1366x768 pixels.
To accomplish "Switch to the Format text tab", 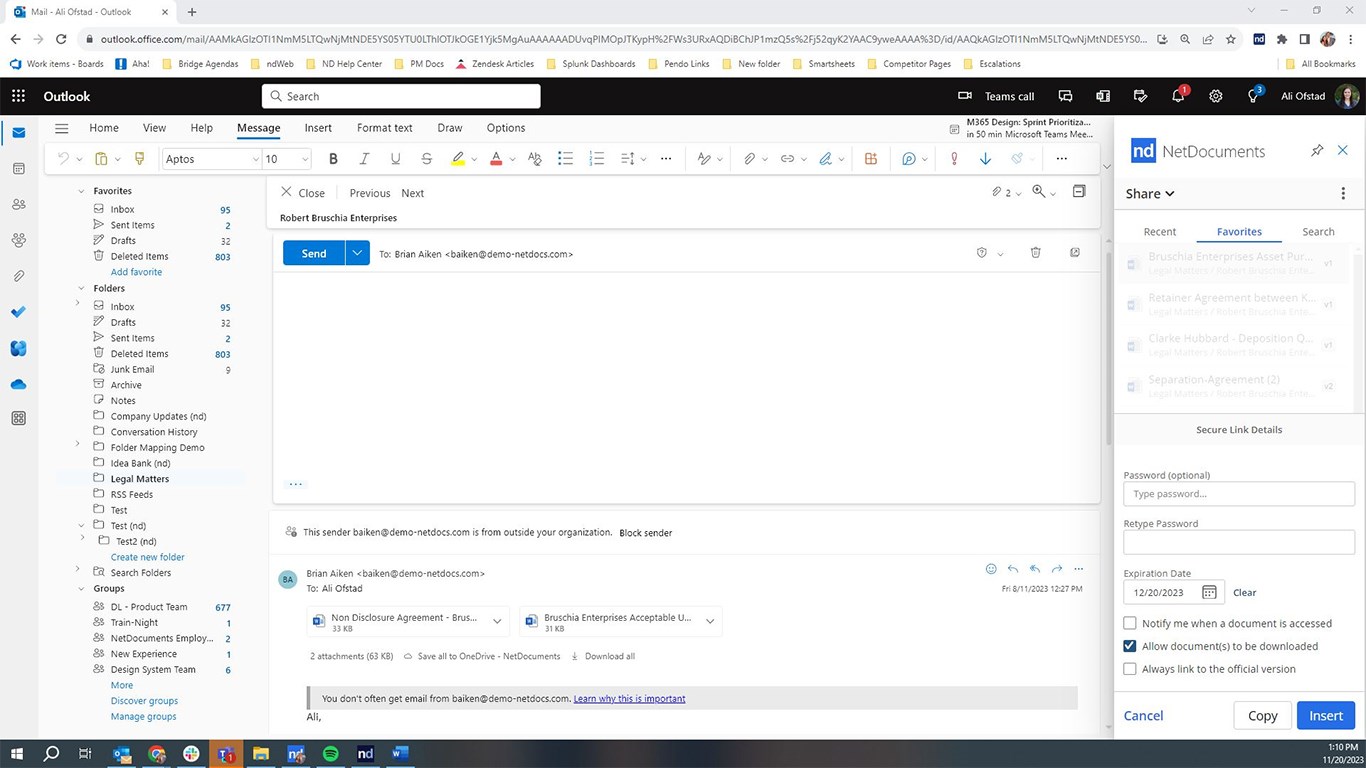I will tap(385, 128).
